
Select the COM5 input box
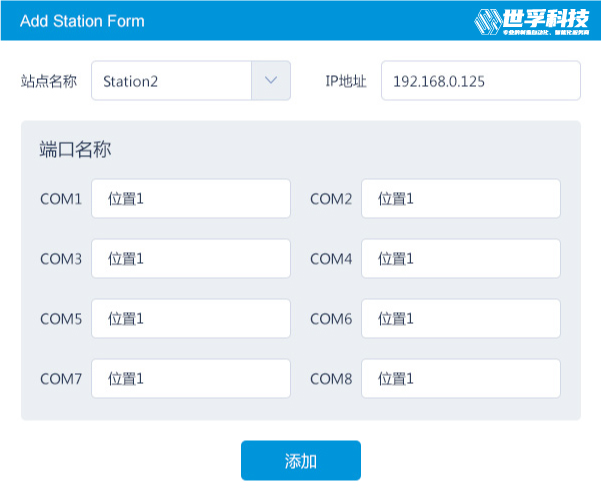tap(190, 319)
